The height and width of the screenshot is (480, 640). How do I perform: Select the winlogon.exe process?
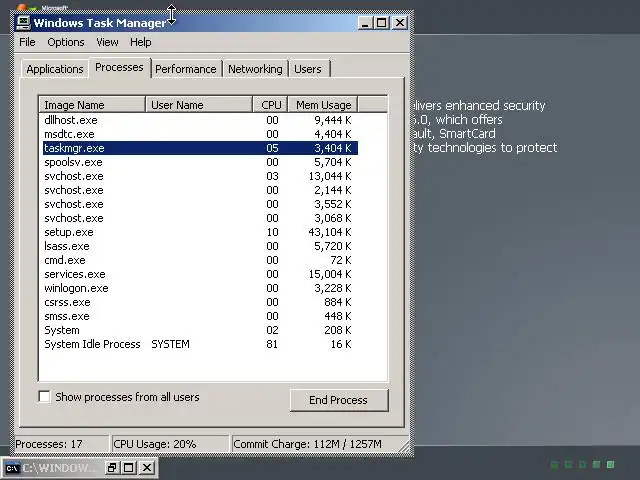tap(200, 288)
